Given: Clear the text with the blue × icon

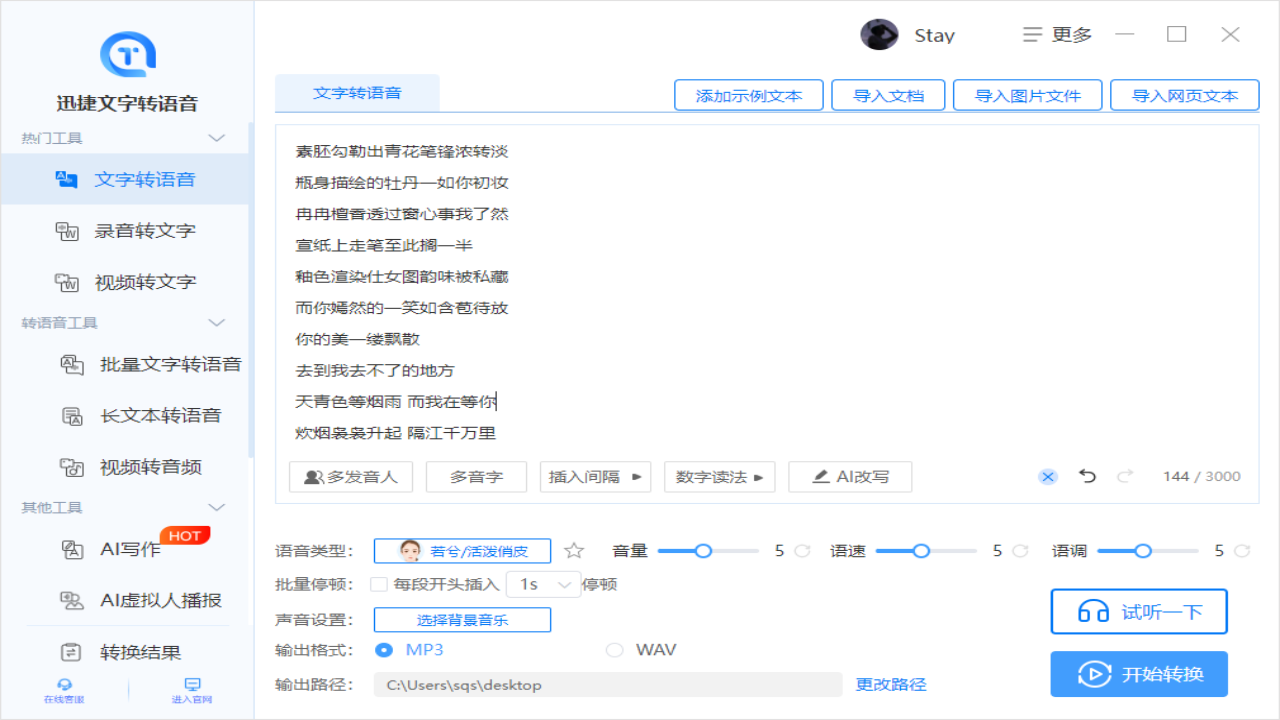Looking at the screenshot, I should point(1047,477).
